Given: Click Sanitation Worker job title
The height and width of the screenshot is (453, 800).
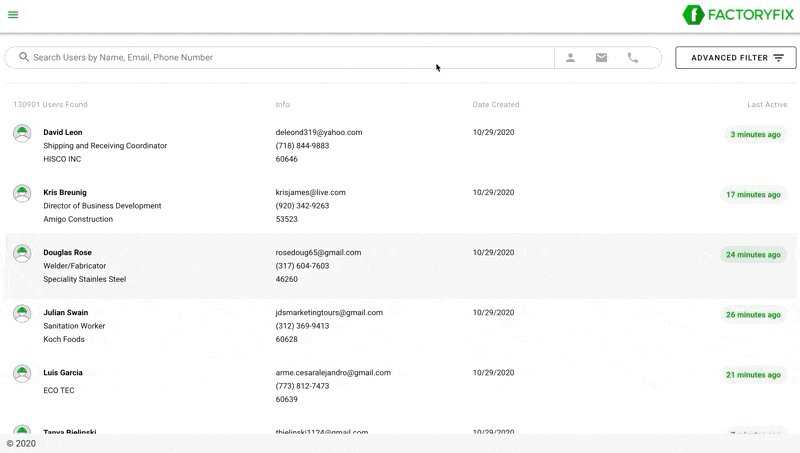Looking at the screenshot, I should coord(74,325).
